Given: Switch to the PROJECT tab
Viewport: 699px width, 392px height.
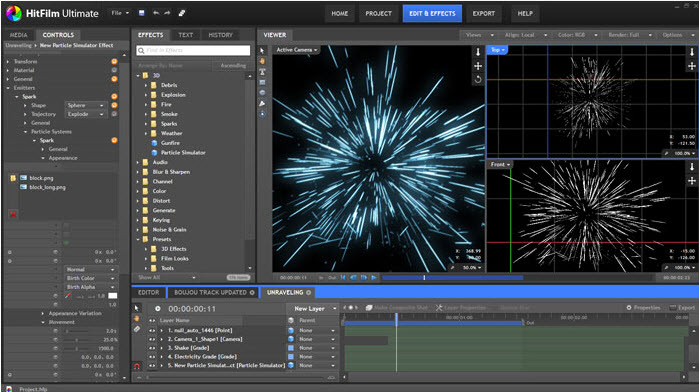Looking at the screenshot, I should click(x=378, y=13).
